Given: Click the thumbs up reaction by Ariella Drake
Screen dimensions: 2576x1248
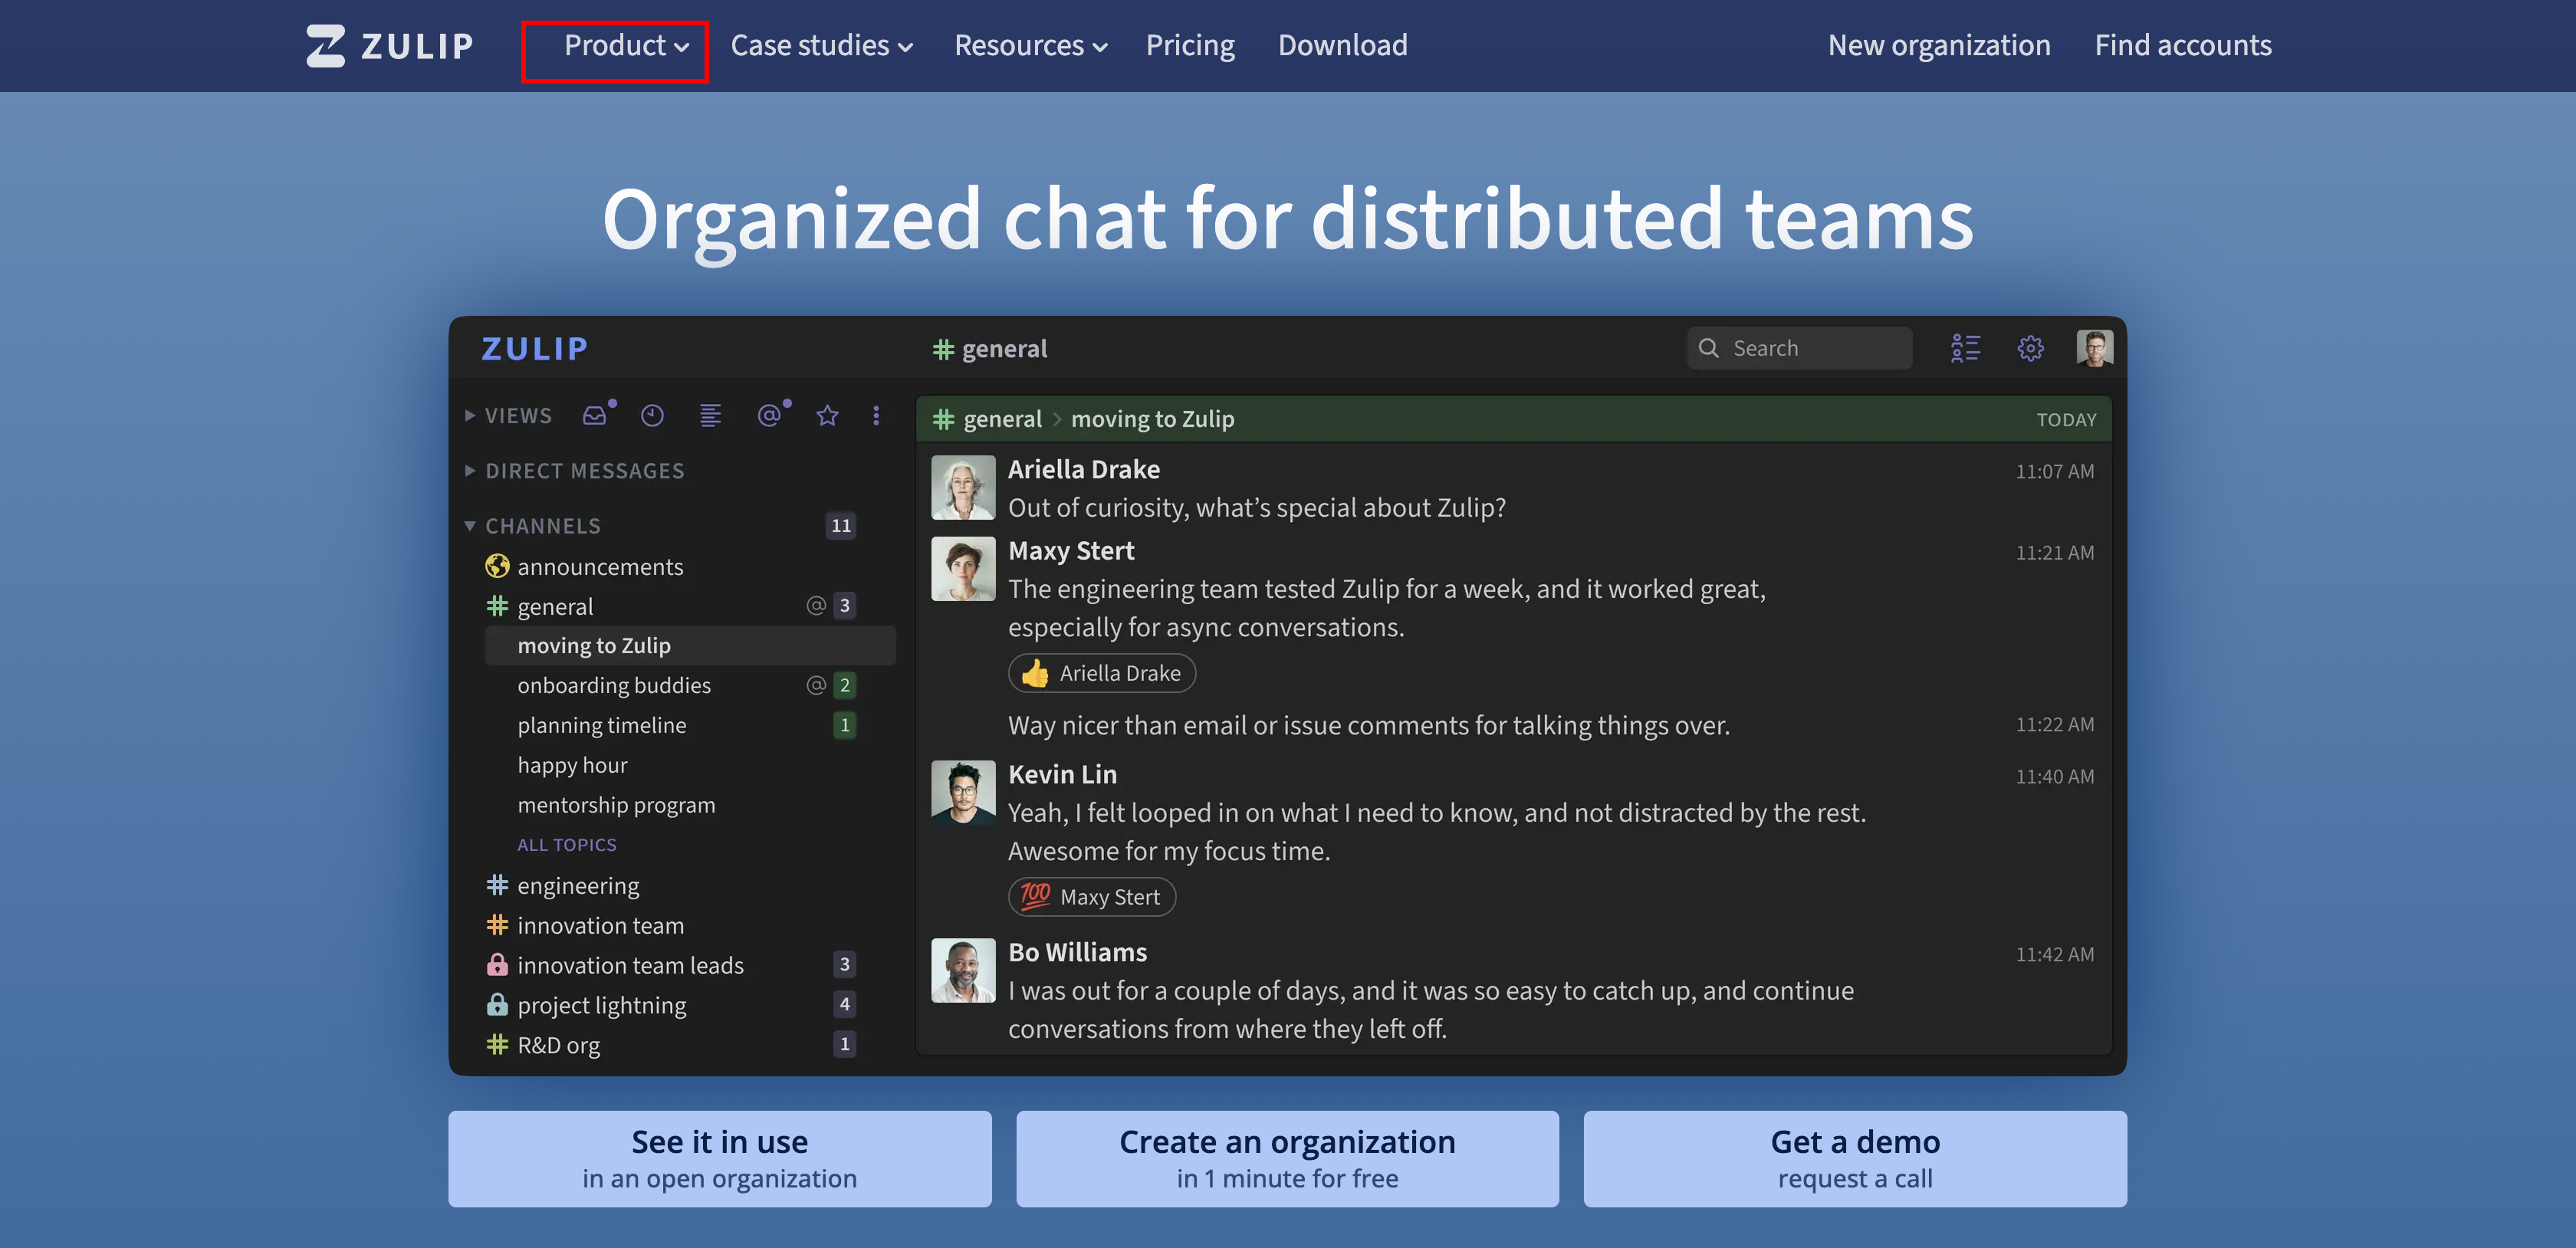Looking at the screenshot, I should [x=1101, y=673].
